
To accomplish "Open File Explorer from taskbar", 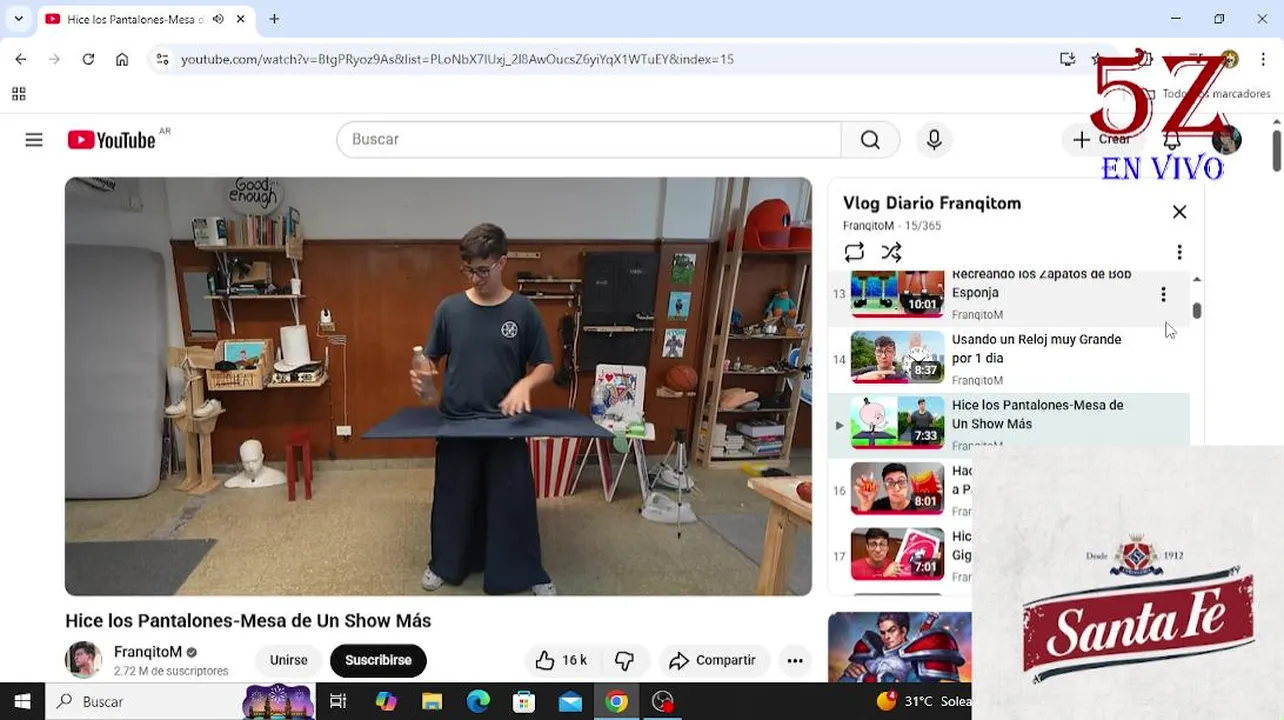I will point(431,702).
